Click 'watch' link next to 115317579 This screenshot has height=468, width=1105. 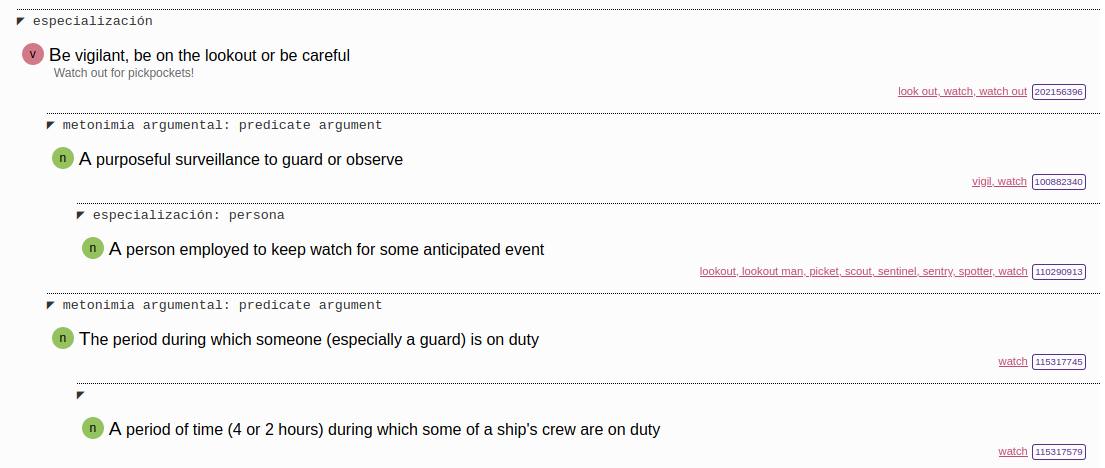pyautogui.click(x=1012, y=451)
